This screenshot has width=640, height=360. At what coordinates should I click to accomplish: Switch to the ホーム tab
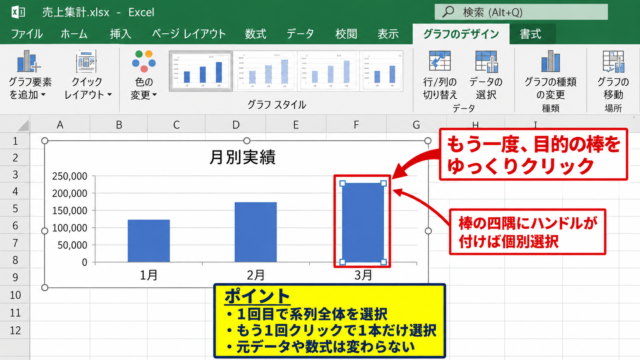pos(74,34)
